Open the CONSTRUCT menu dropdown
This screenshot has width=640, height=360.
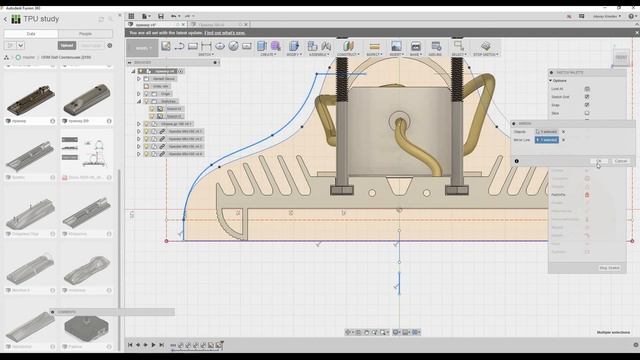tap(348, 54)
